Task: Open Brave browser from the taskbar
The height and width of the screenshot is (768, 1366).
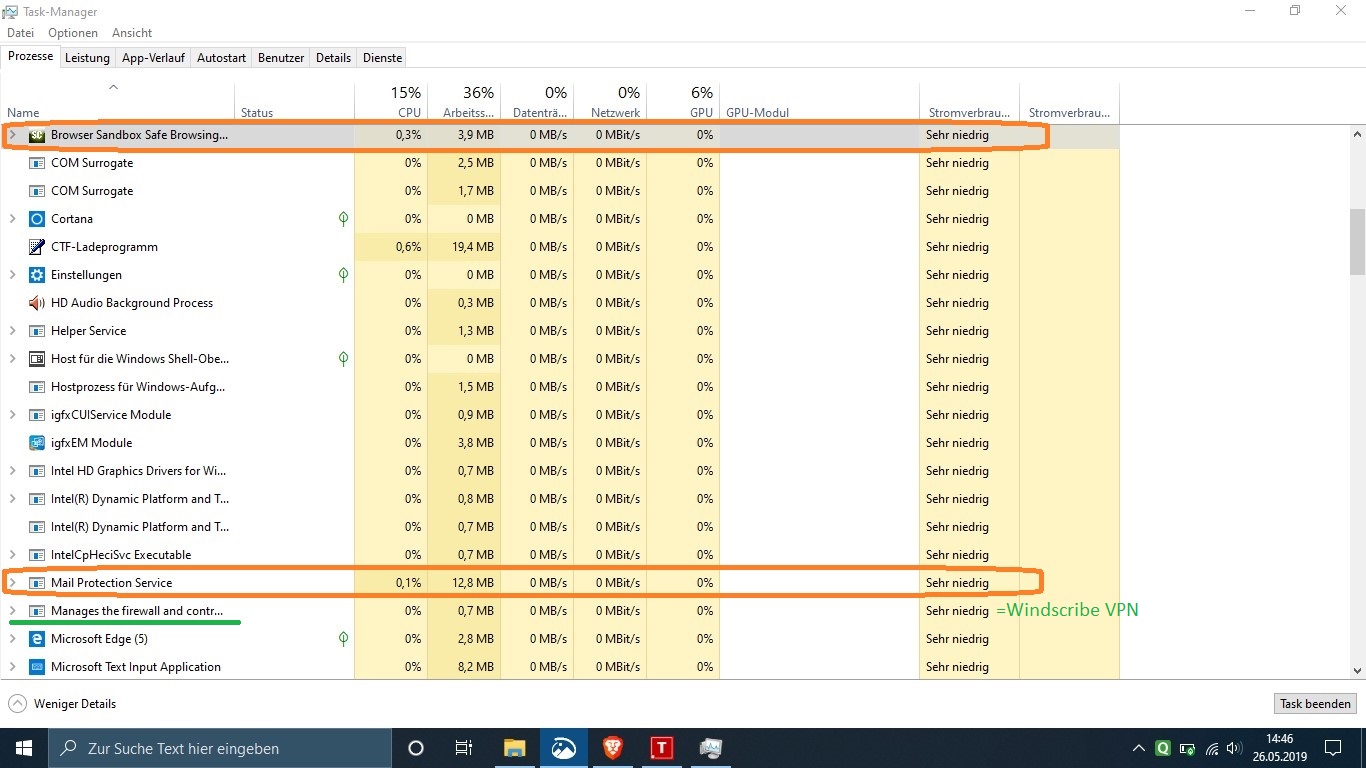Action: click(612, 747)
